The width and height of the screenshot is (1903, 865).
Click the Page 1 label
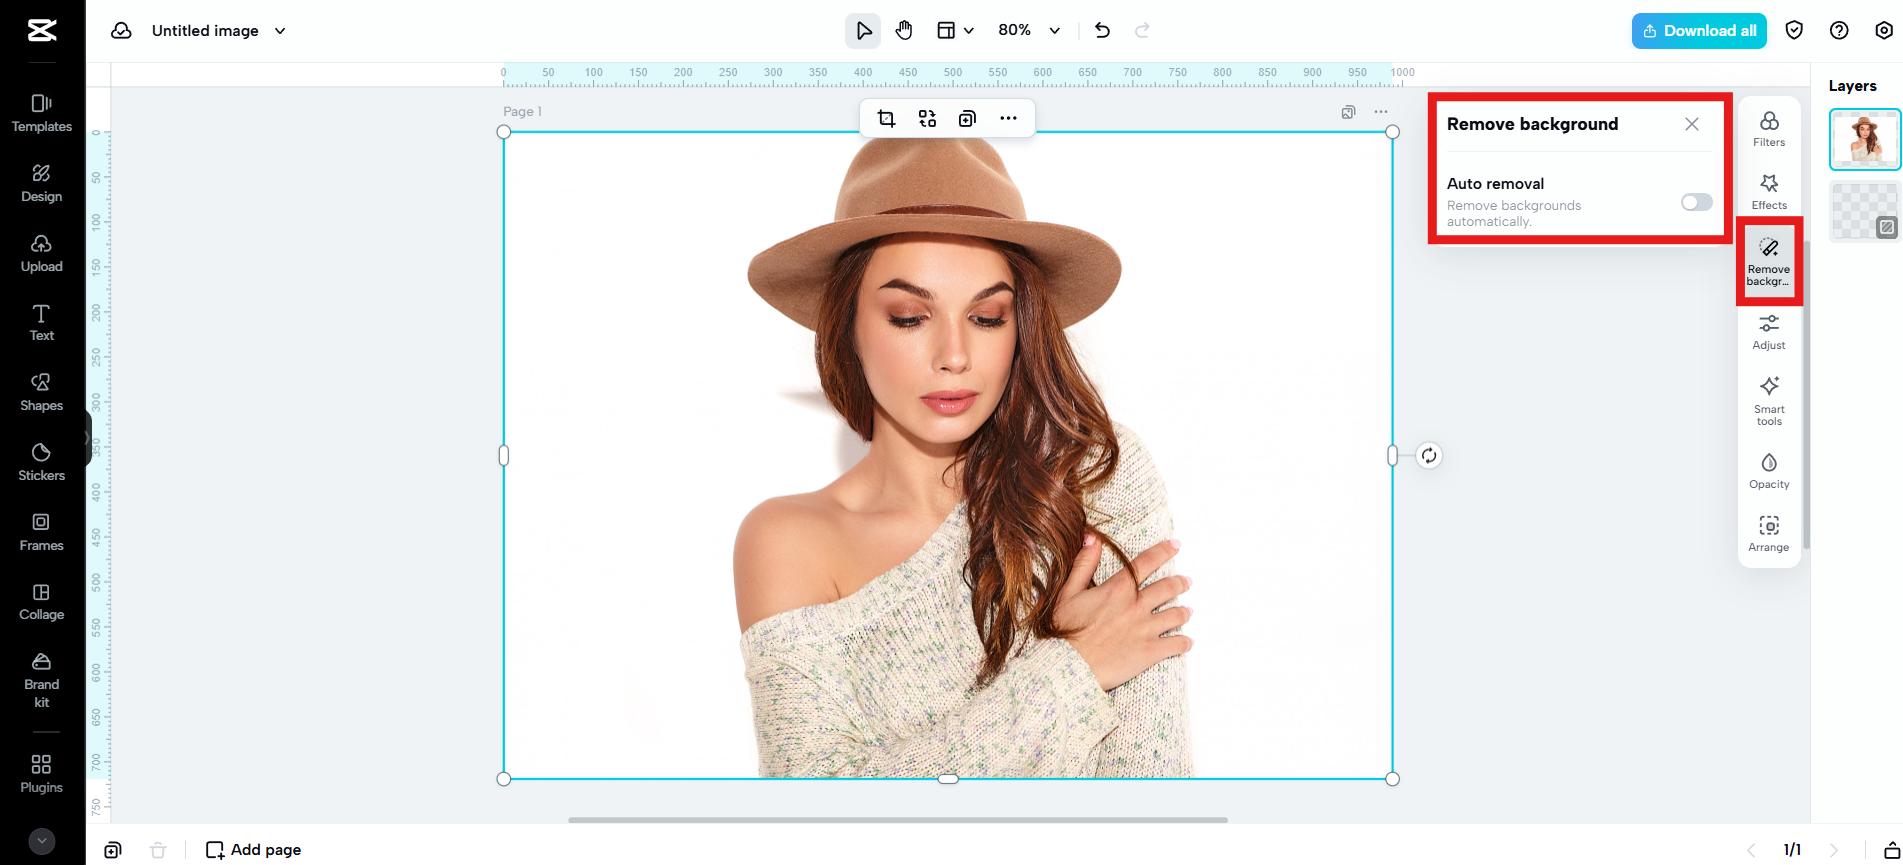[x=522, y=112]
